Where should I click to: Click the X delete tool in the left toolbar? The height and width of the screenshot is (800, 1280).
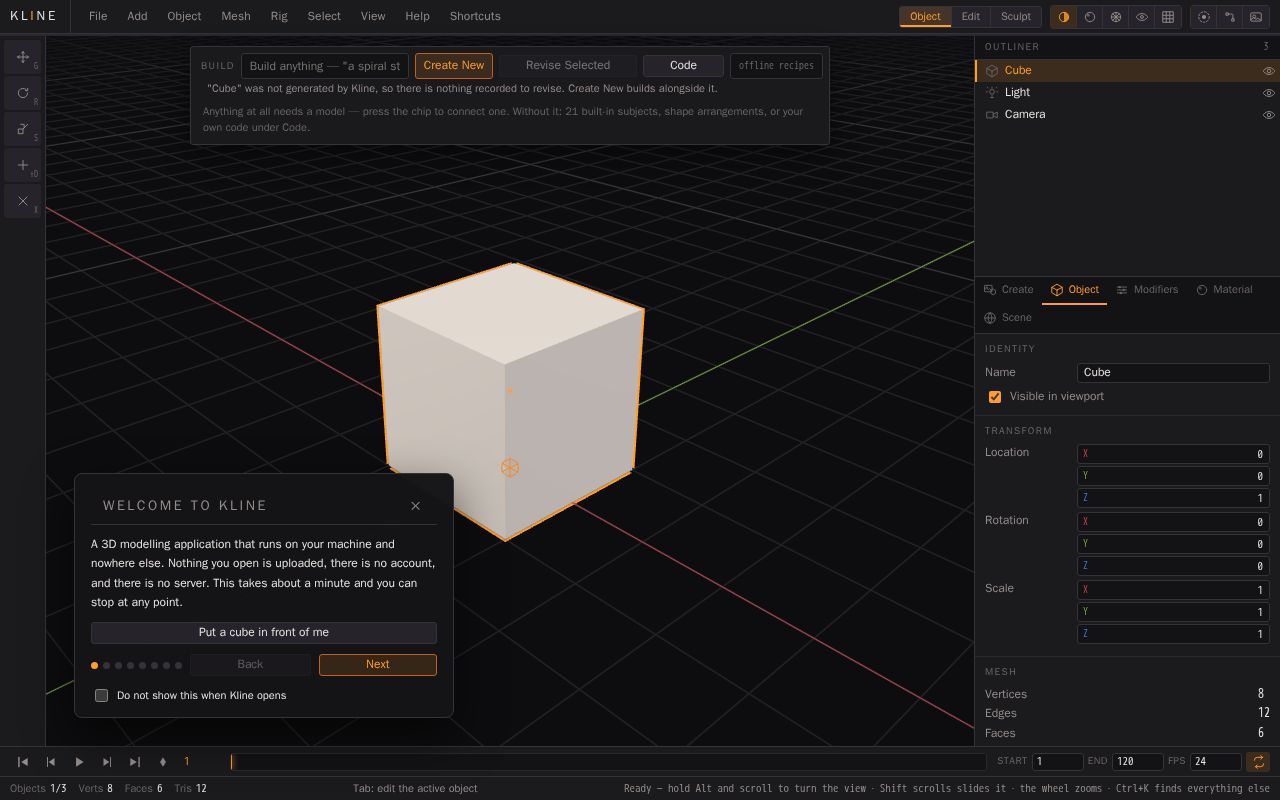coord(22,201)
